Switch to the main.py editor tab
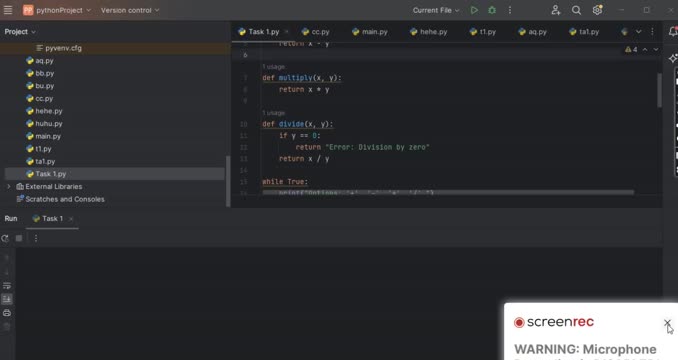678x360 pixels. [370, 32]
